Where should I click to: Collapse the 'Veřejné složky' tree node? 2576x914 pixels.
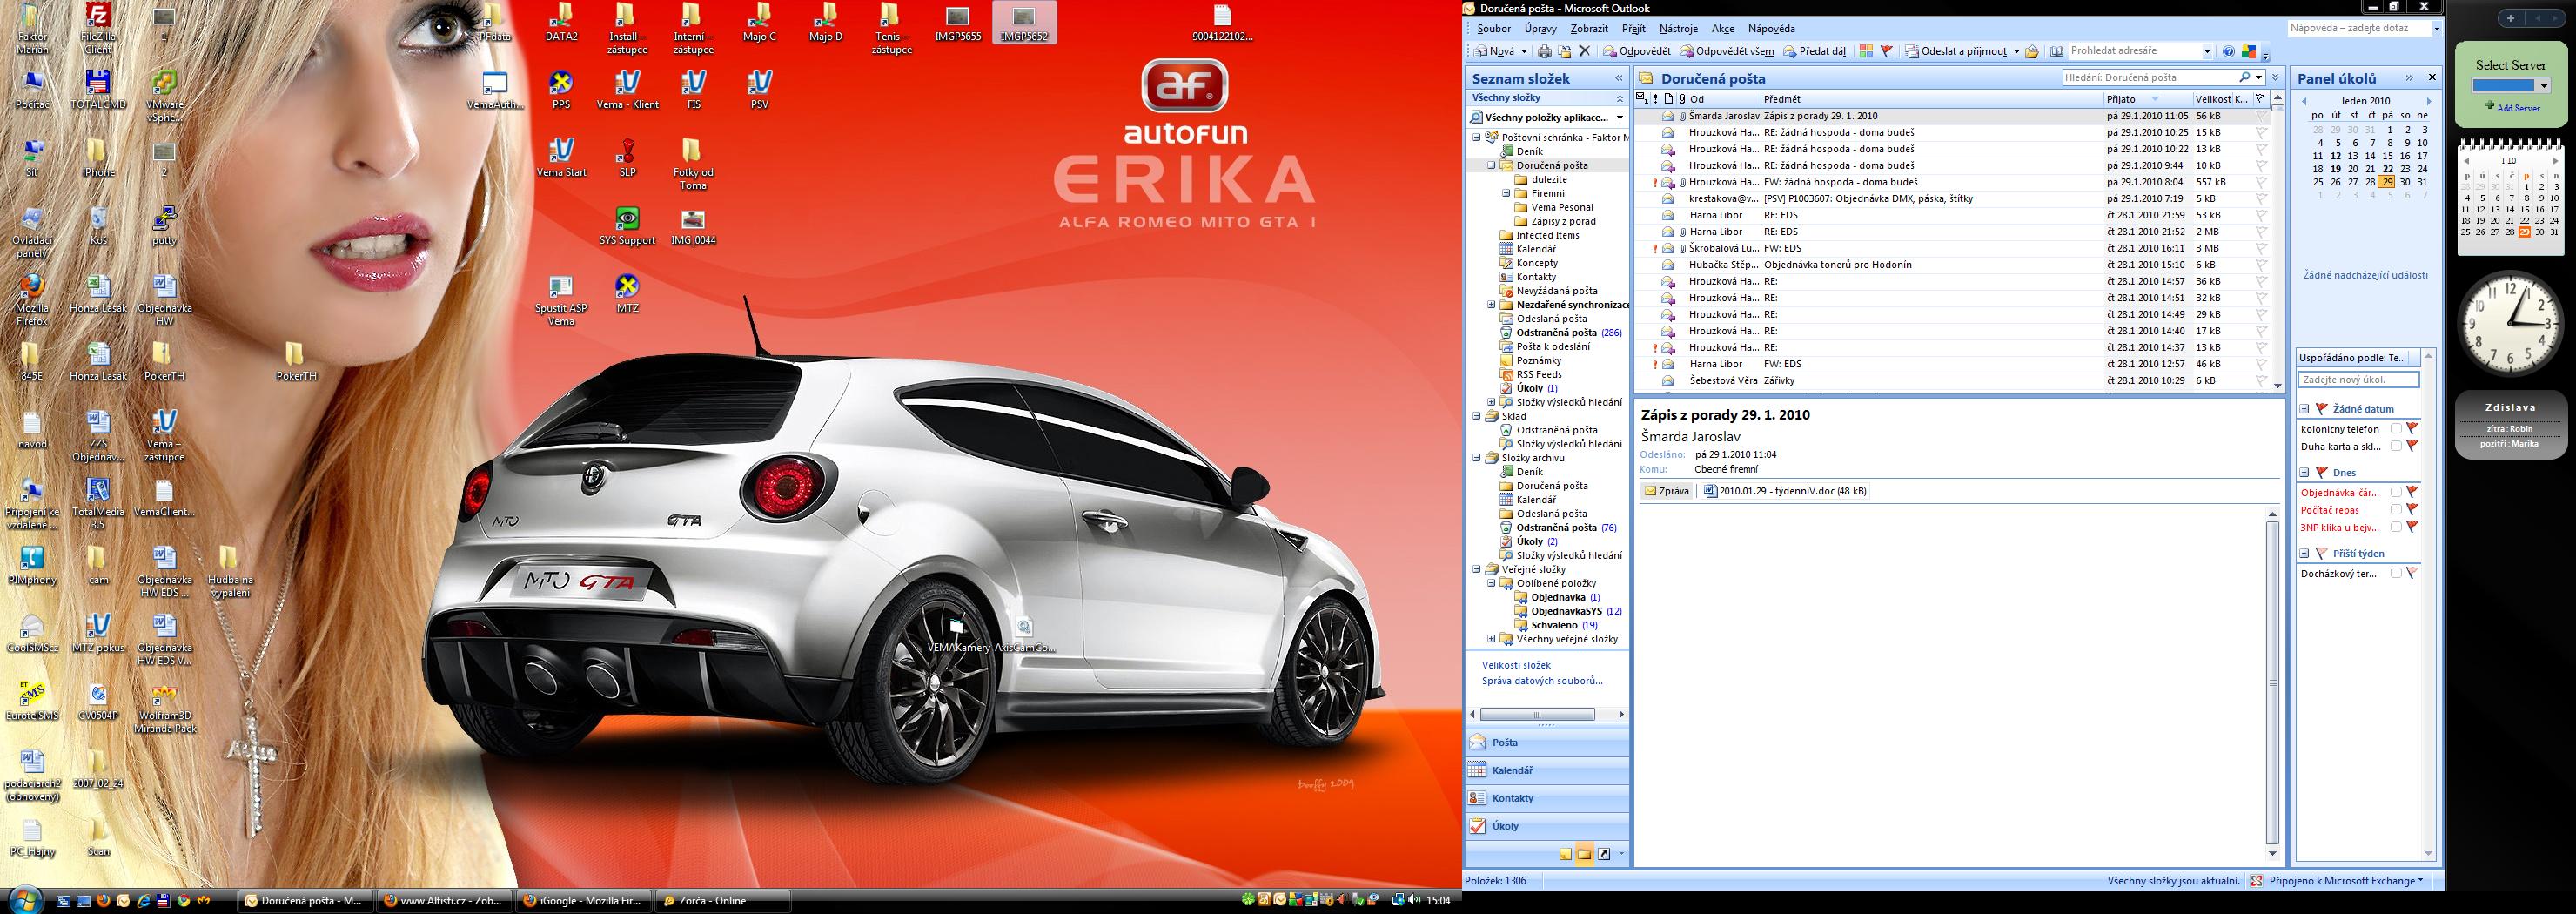pos(1478,570)
